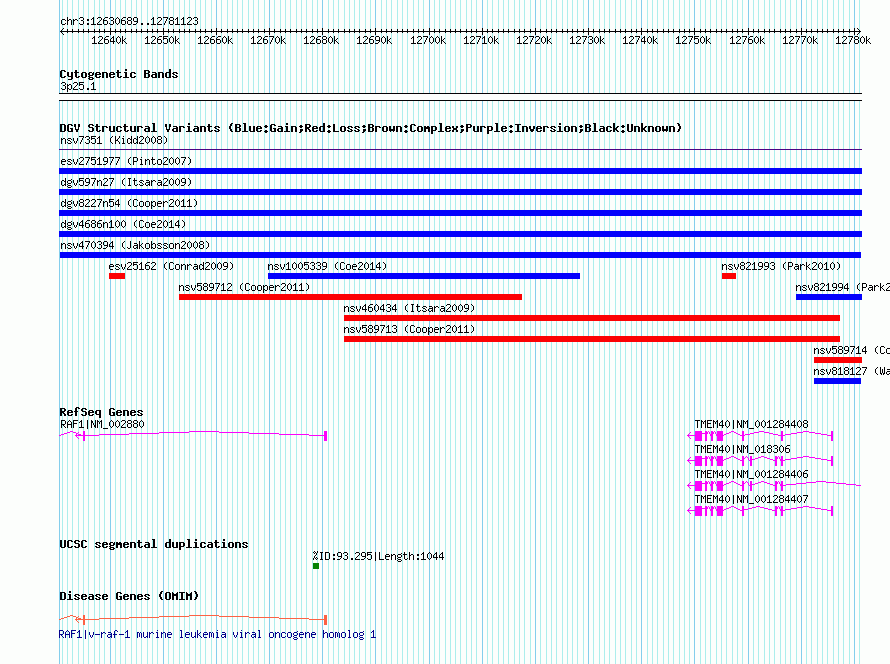The width and height of the screenshot is (890, 664).
Task: Select the nsv821993 (Park2010) red loss bar
Action: click(x=729, y=276)
